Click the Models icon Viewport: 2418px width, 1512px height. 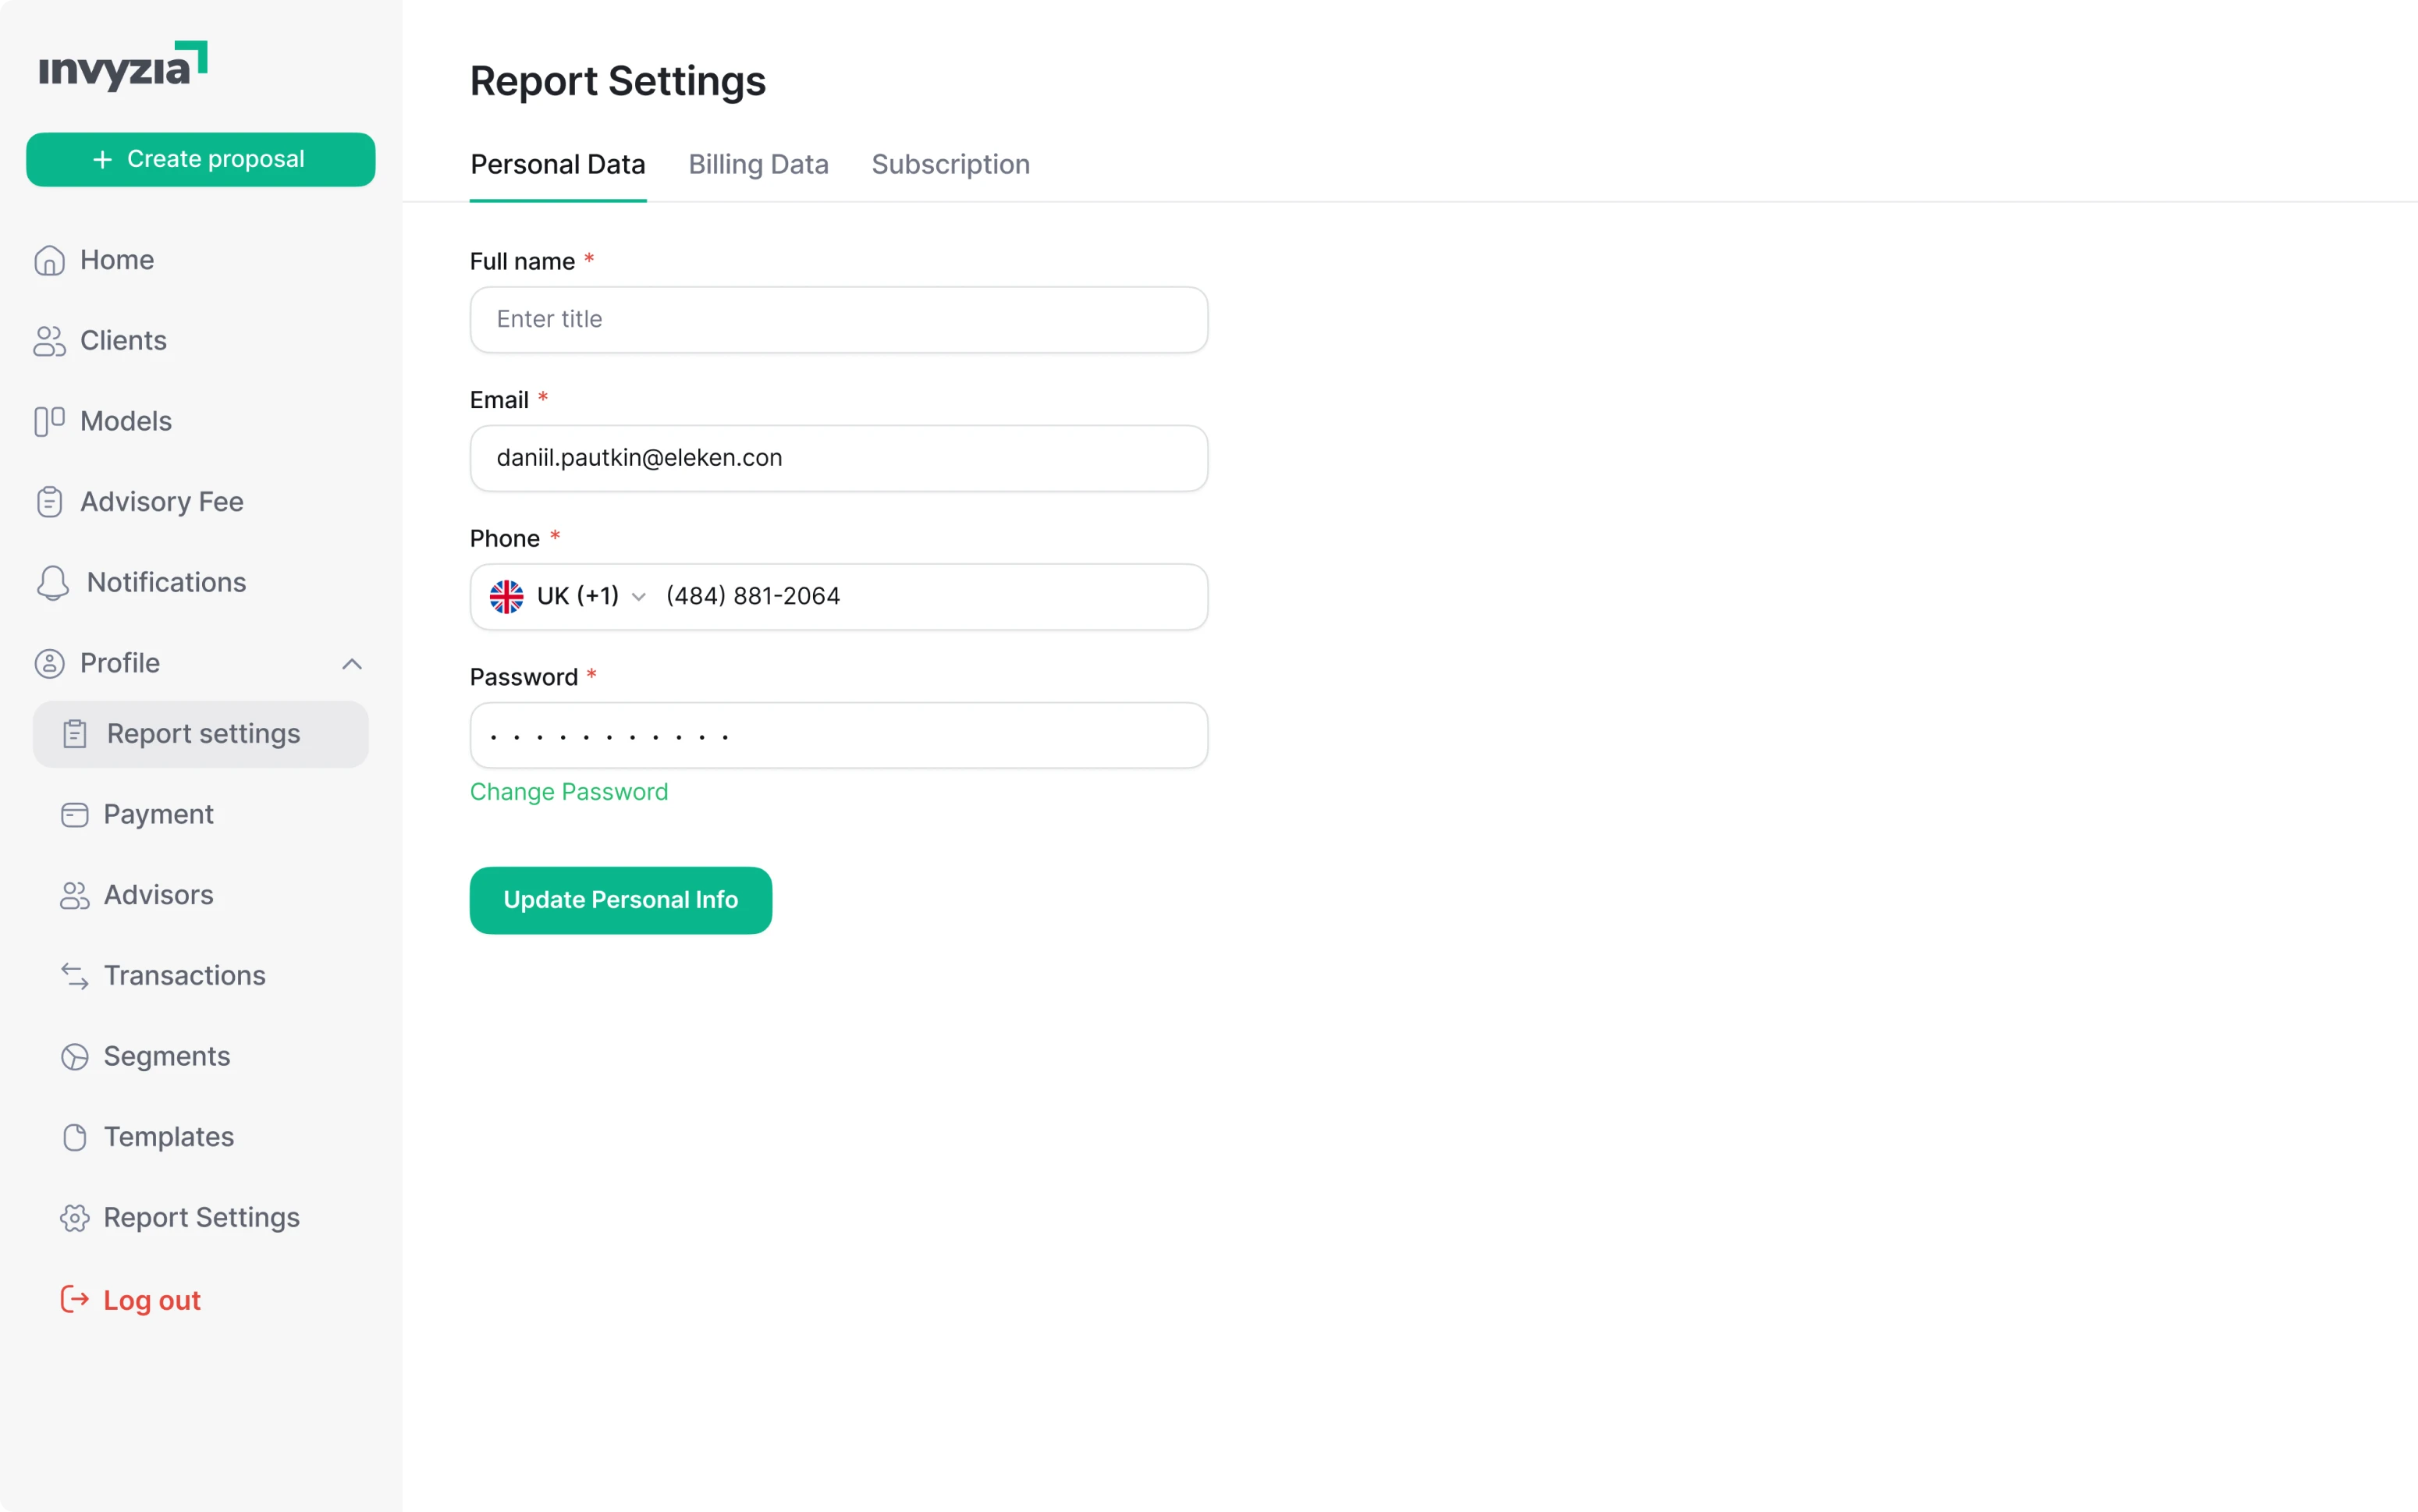pos(50,421)
